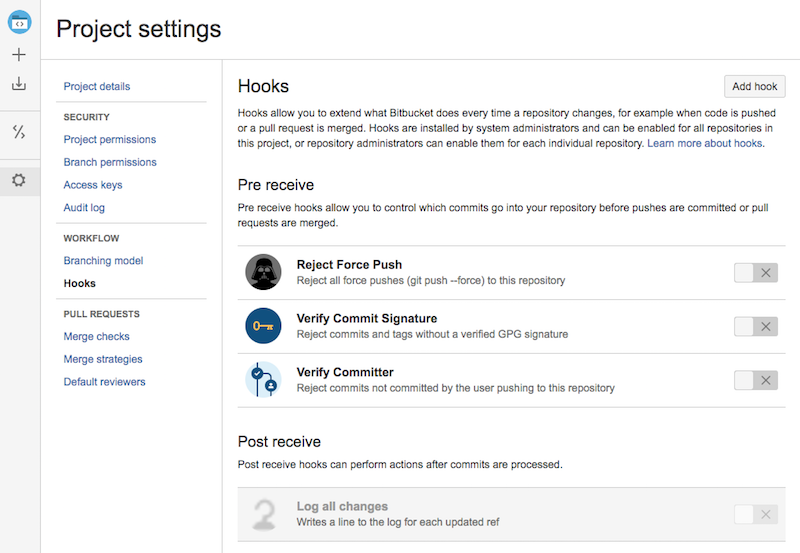Enable the Verify Commit Signature hook
Screen dimensions: 800x553
coord(756,326)
